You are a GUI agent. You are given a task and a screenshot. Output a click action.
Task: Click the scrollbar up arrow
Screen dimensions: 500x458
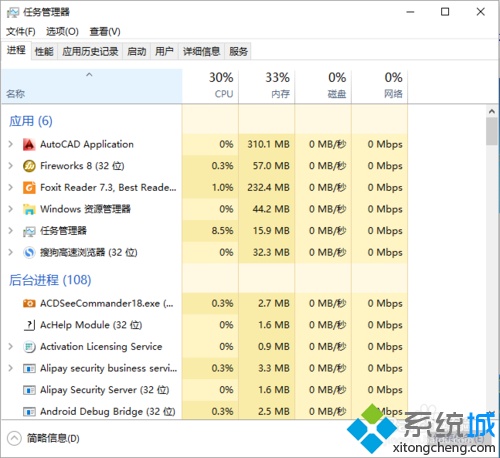(x=492, y=112)
